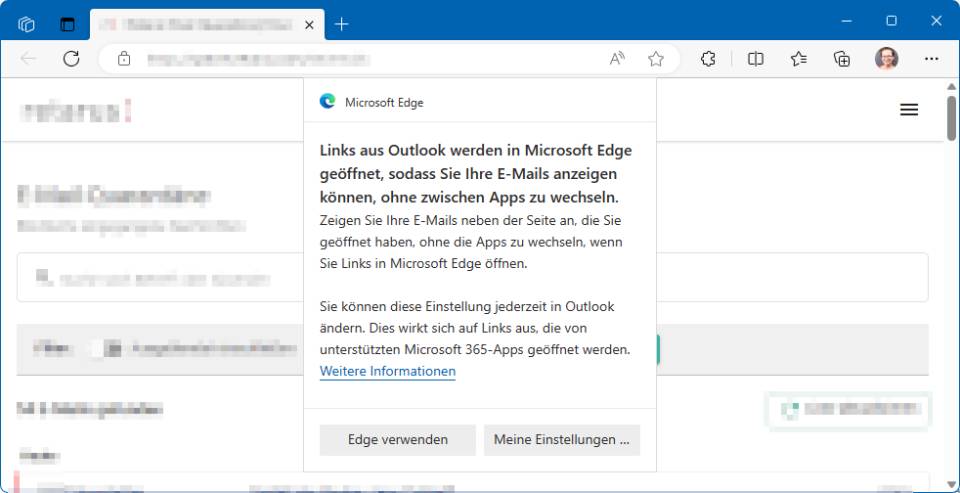Open the Edge workspaces icon

[x=26, y=24]
